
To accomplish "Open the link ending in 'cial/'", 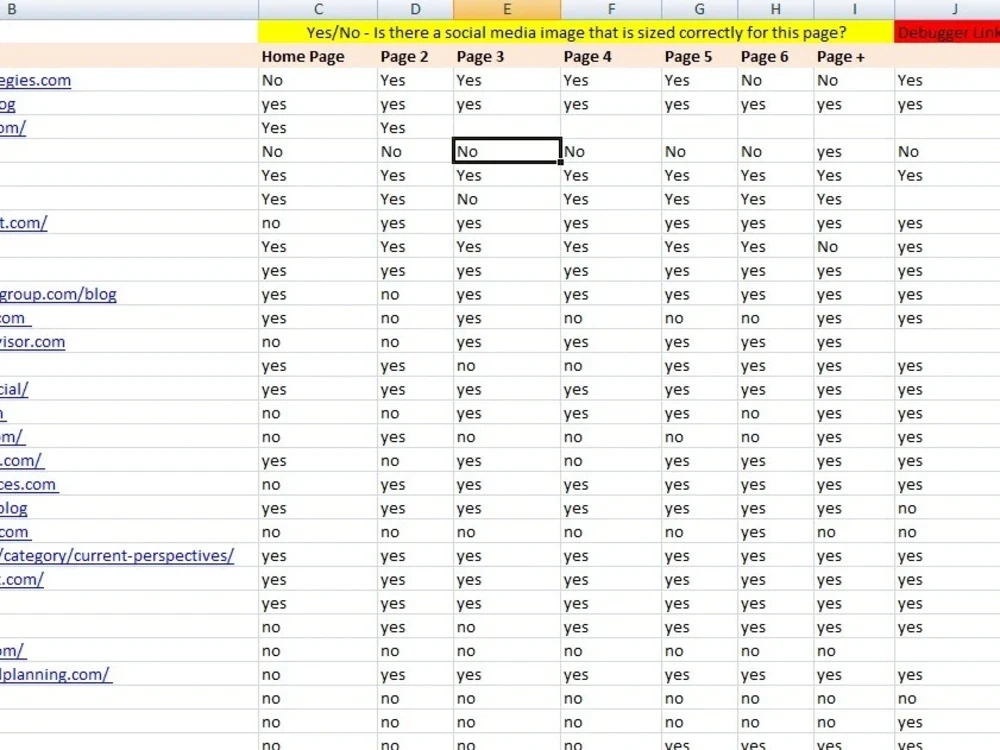I will tap(14, 390).
